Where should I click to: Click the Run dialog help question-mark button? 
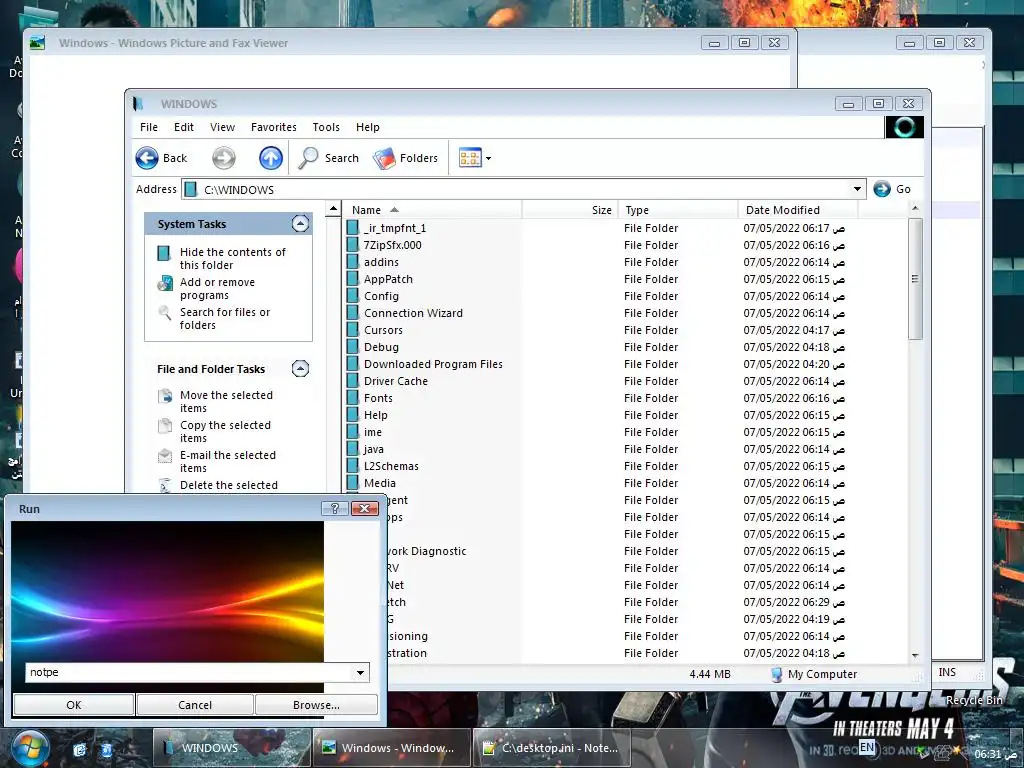[x=335, y=508]
